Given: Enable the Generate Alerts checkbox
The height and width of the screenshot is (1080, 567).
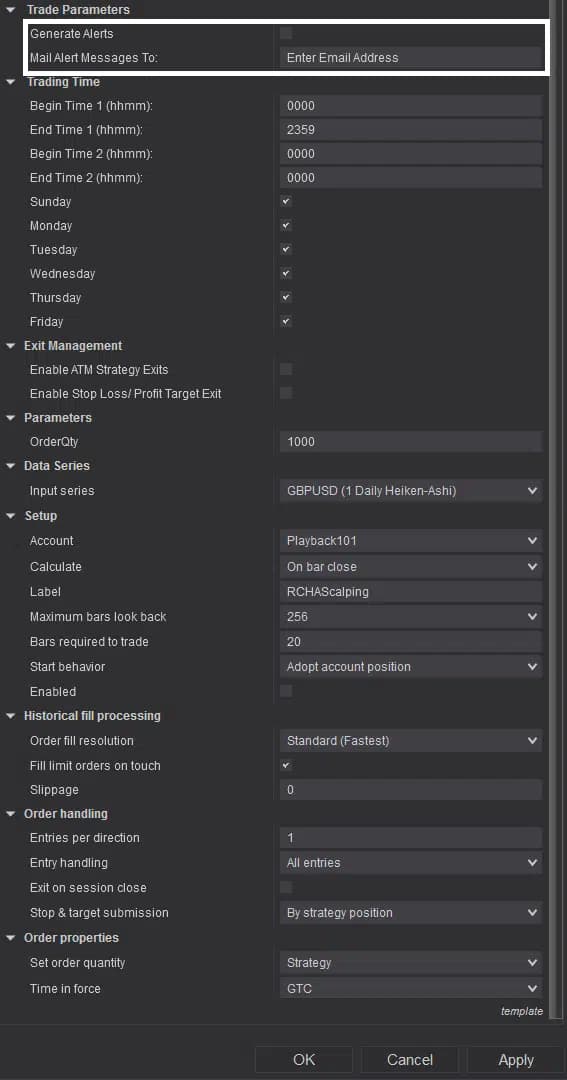Looking at the screenshot, I should click(286, 33).
